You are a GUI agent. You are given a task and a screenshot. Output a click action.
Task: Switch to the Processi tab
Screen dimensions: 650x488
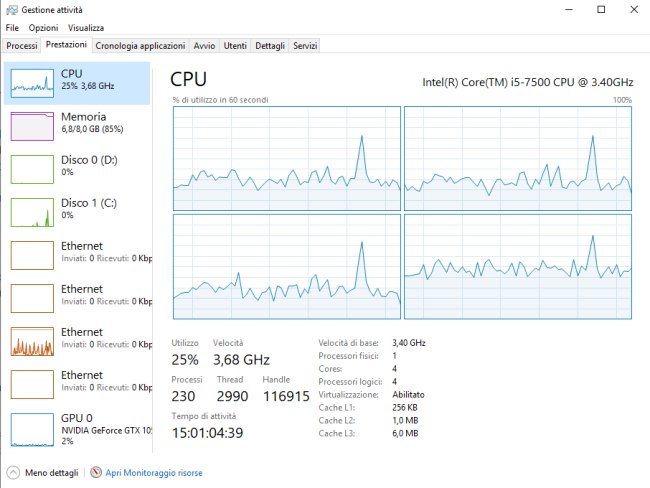pos(22,46)
